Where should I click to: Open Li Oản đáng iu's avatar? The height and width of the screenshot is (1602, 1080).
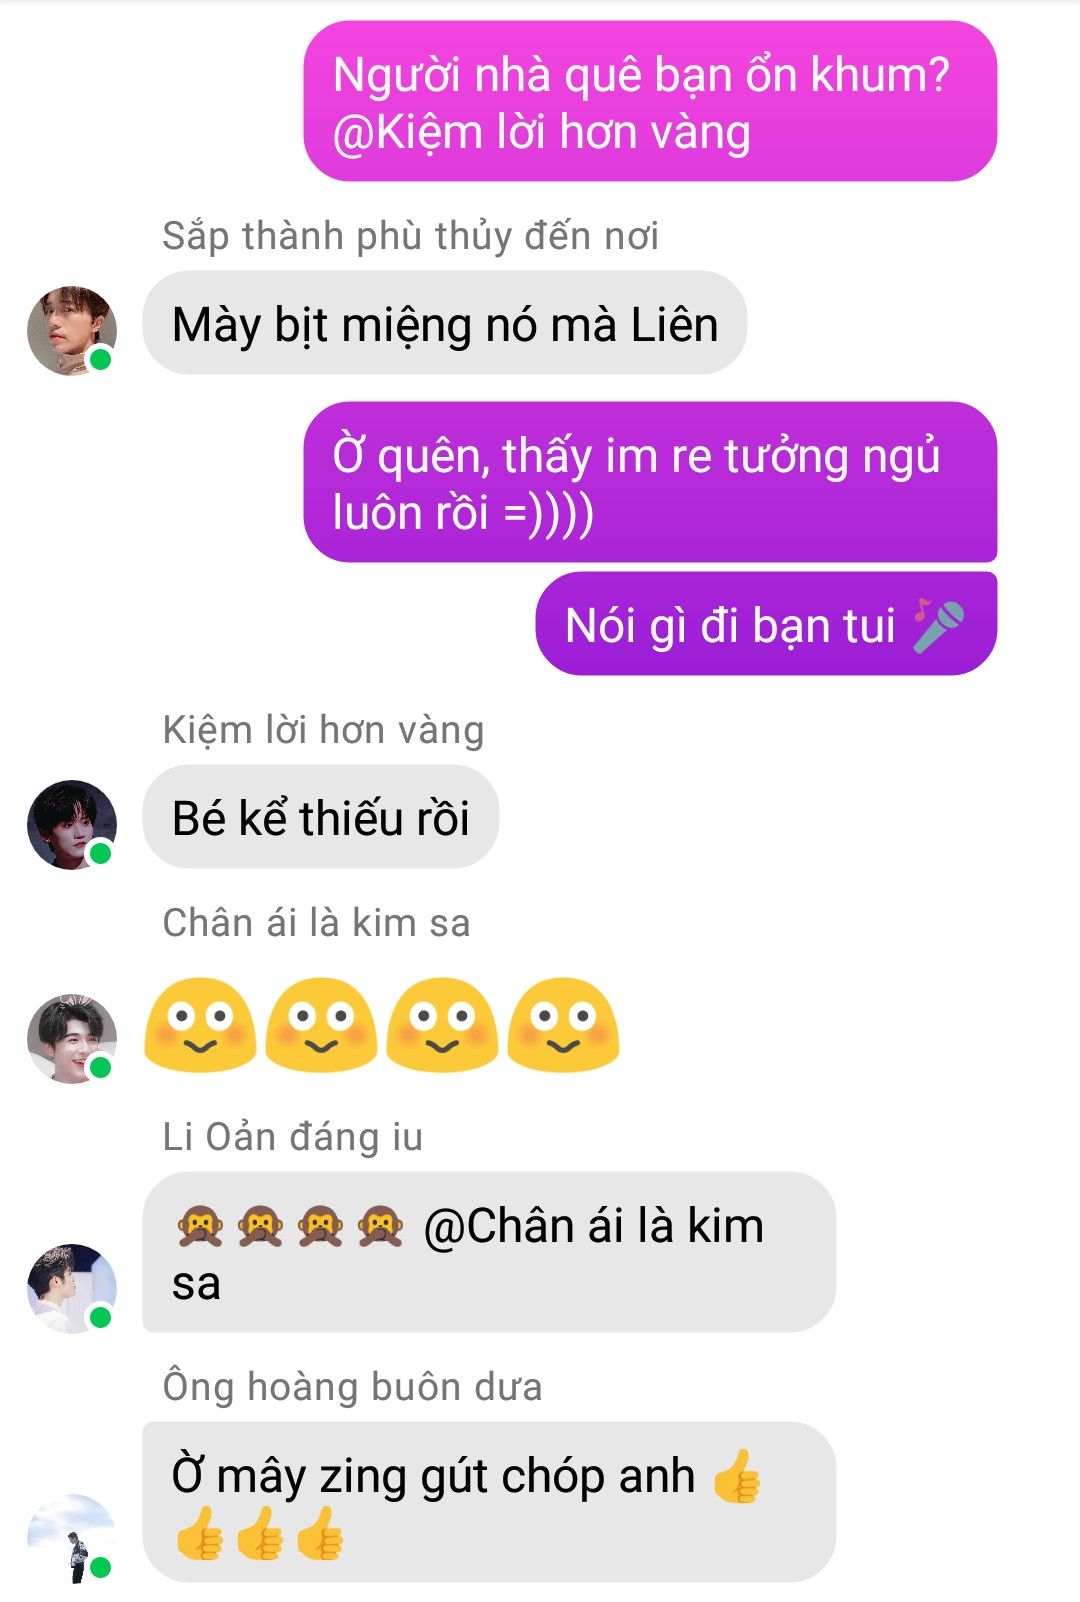[71, 1289]
